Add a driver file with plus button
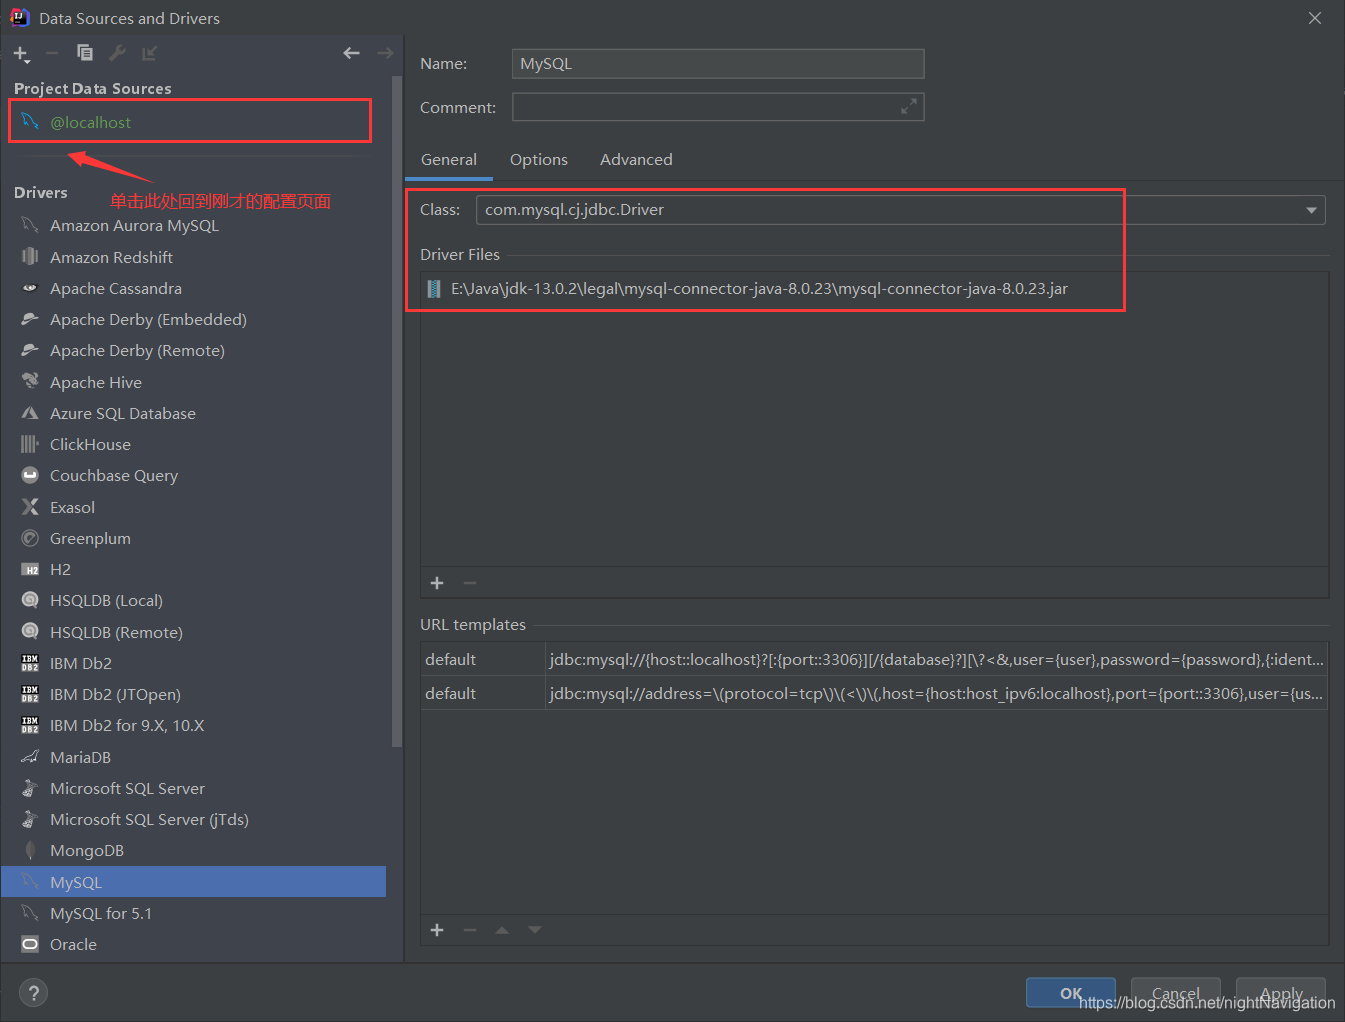 (437, 583)
